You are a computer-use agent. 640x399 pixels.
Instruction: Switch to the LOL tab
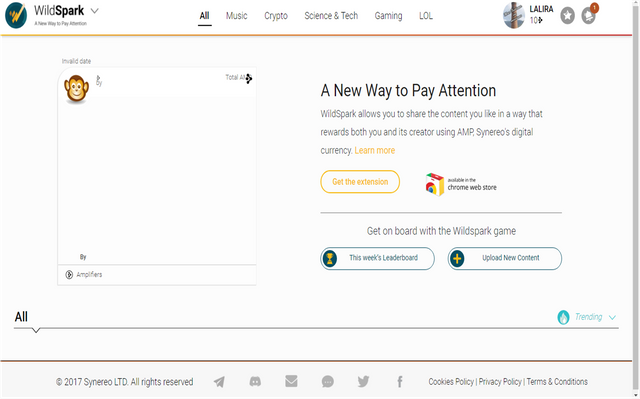pyautogui.click(x=426, y=16)
